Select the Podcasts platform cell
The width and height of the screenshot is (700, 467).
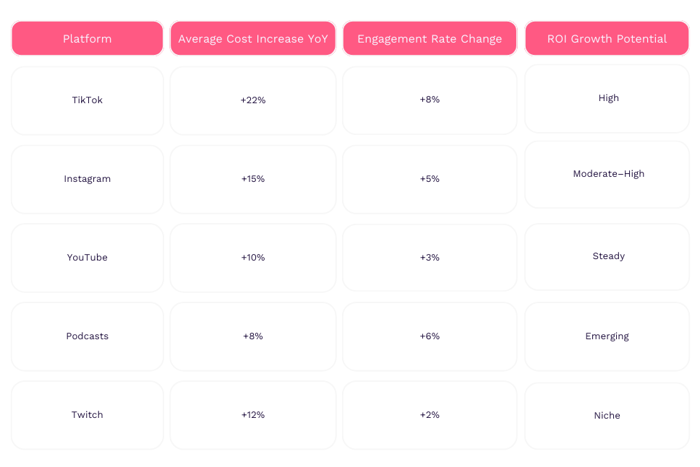(x=87, y=336)
